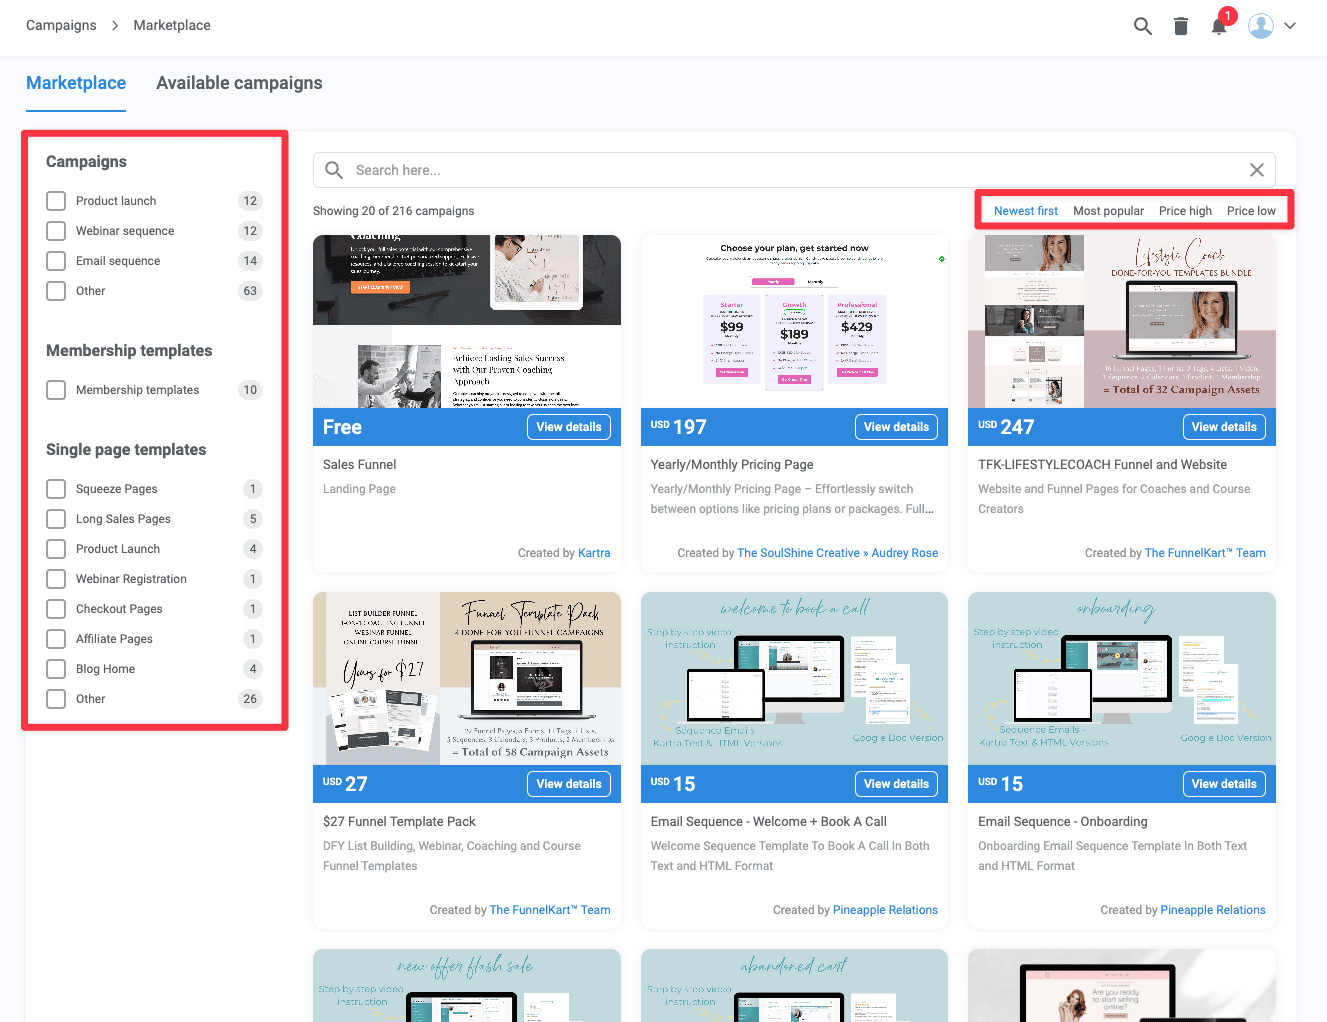Select the Membership templates checkbox
This screenshot has width=1327, height=1022.
pos(56,390)
